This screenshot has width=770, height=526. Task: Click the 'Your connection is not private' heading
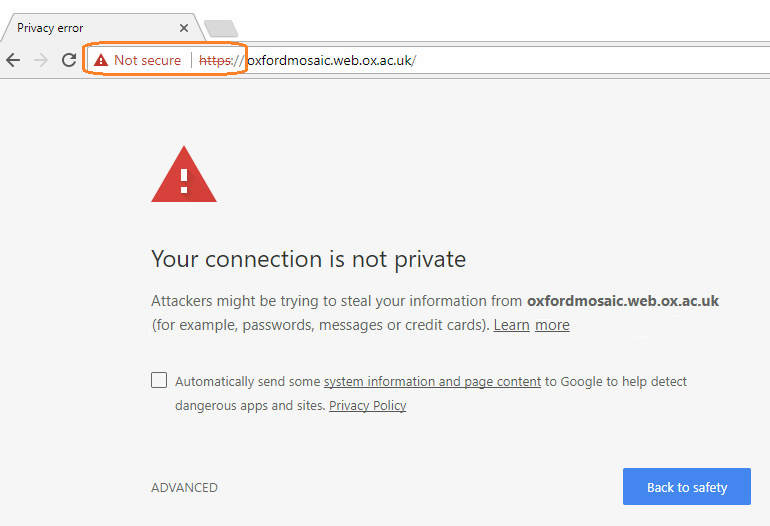click(308, 259)
